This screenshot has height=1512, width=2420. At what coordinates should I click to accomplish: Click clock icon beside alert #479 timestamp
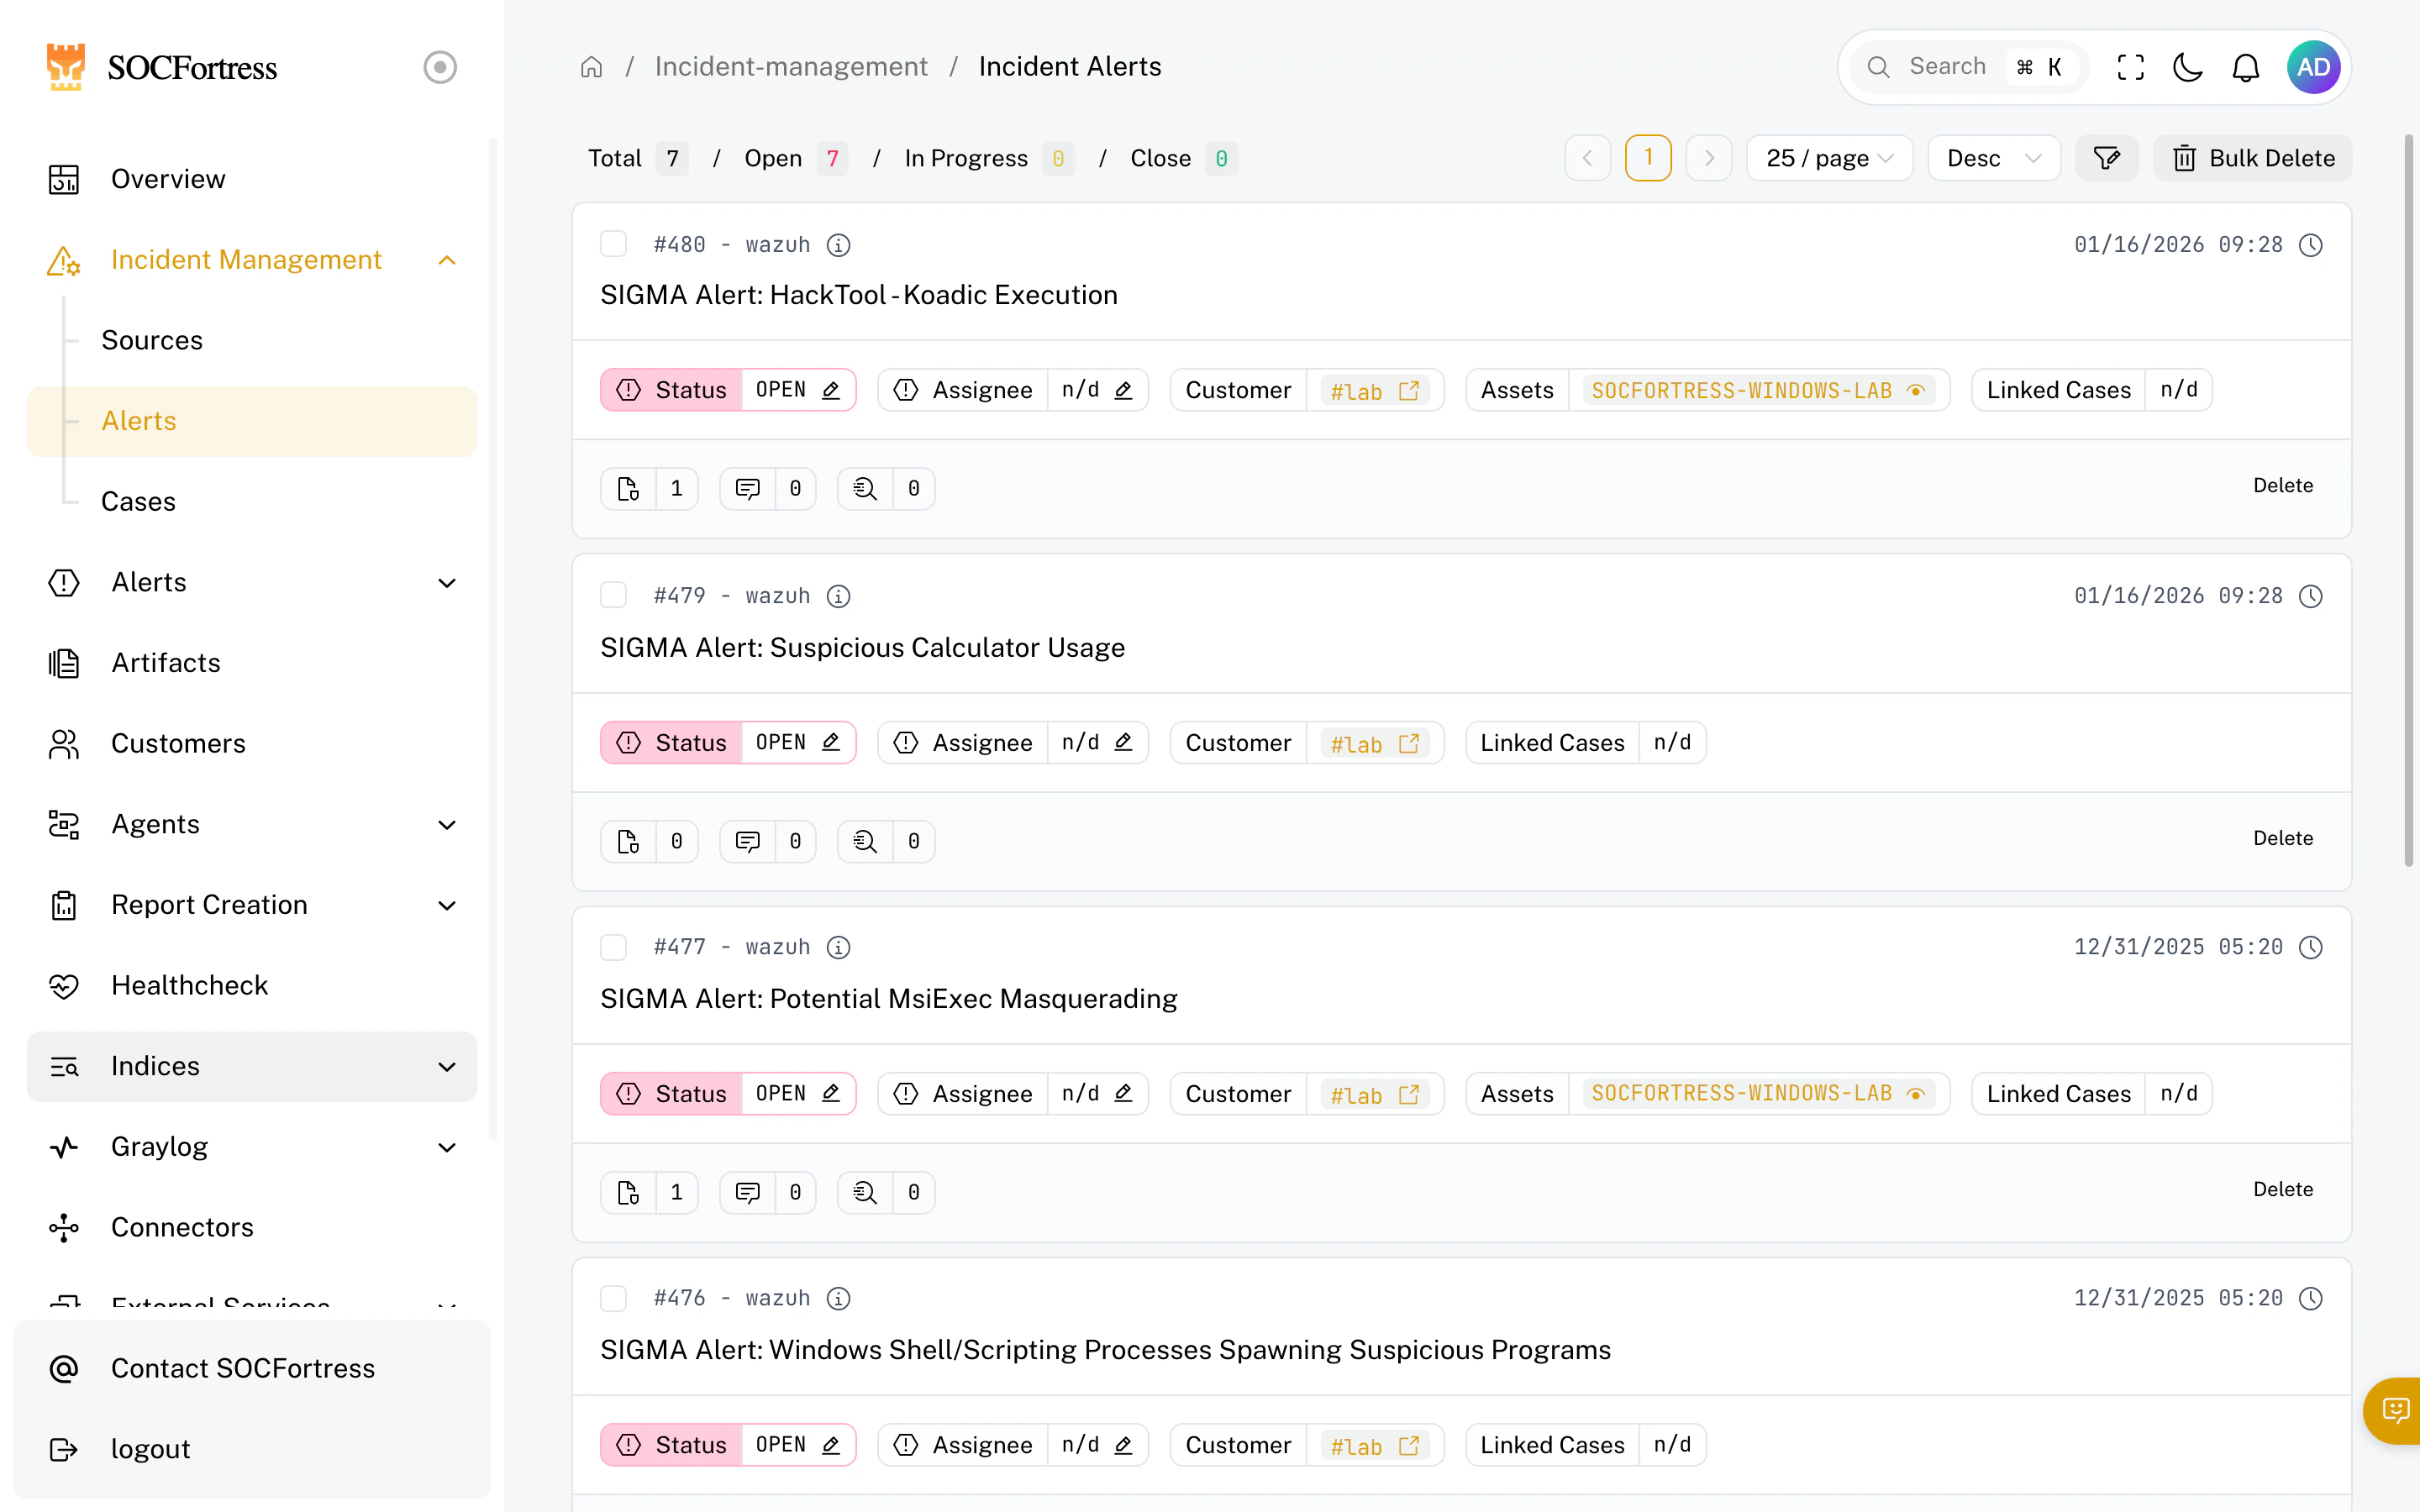pyautogui.click(x=2310, y=596)
